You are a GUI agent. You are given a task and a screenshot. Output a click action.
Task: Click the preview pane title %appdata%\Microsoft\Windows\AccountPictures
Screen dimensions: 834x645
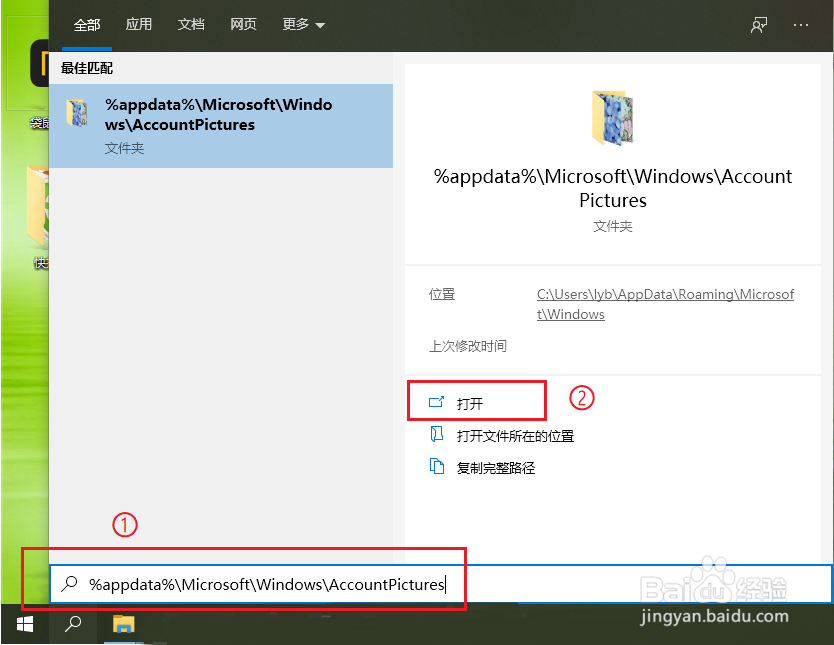[613, 188]
